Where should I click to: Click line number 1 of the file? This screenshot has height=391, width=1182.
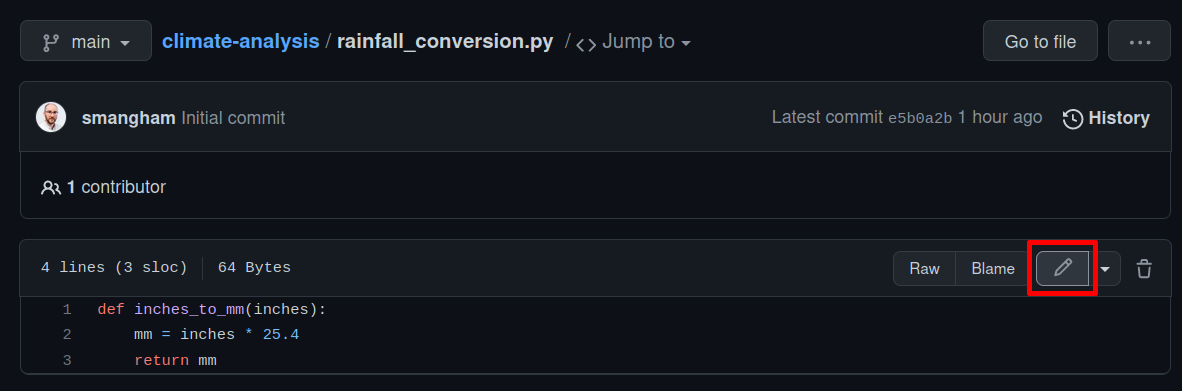[x=67, y=310]
